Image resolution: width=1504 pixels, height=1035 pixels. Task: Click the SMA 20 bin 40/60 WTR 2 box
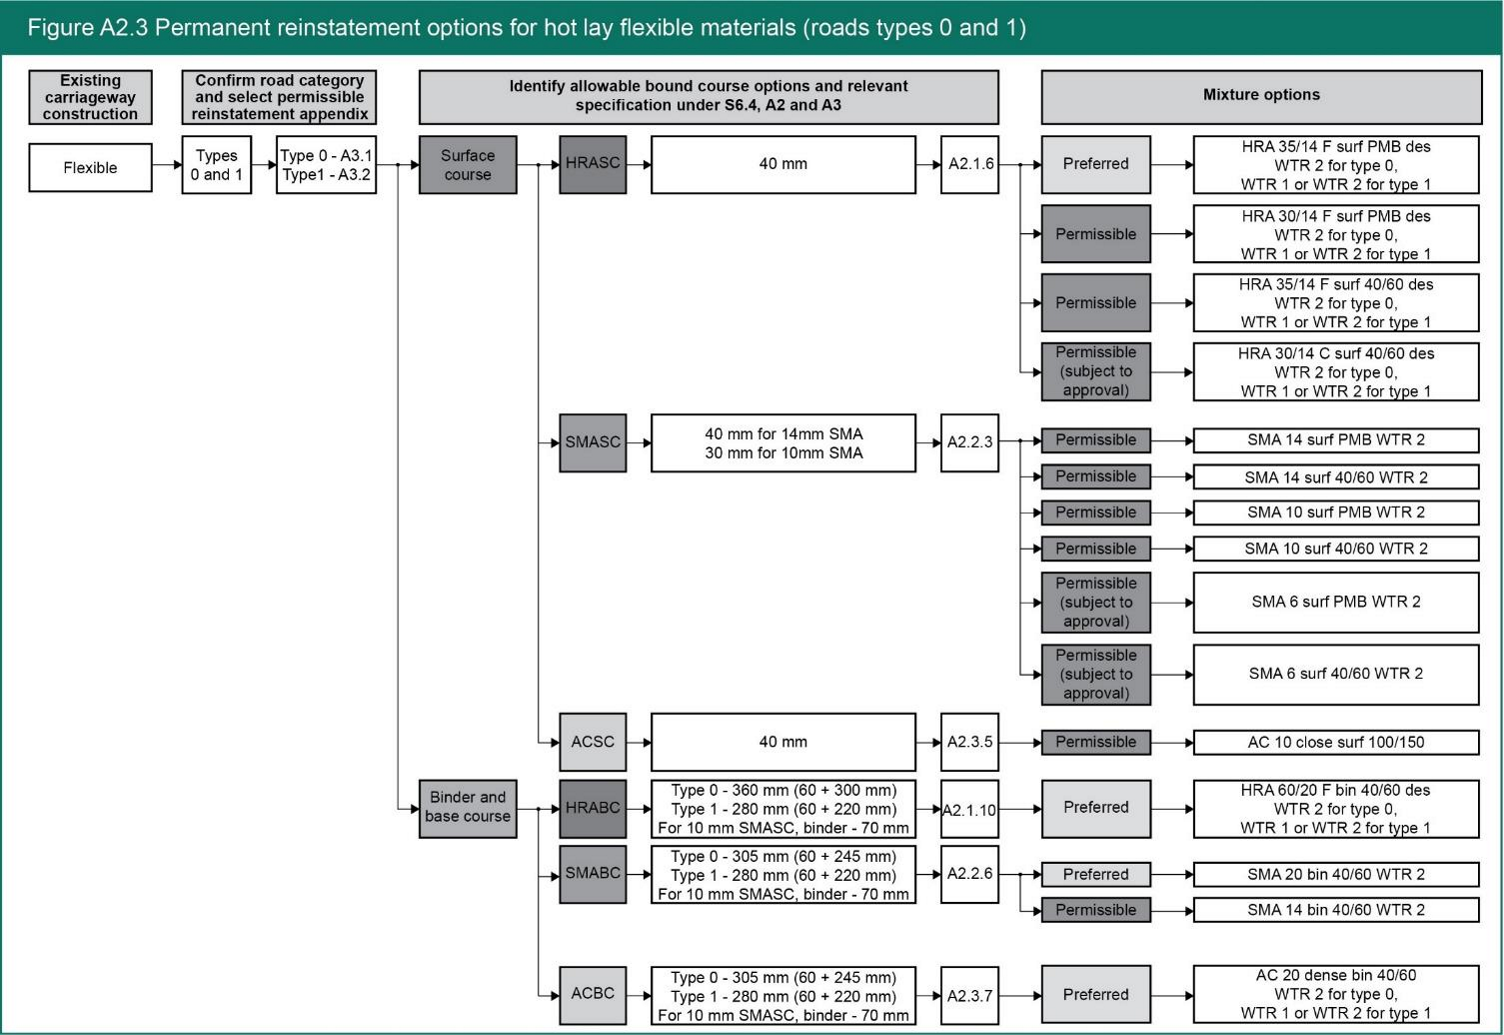[x=1335, y=874]
